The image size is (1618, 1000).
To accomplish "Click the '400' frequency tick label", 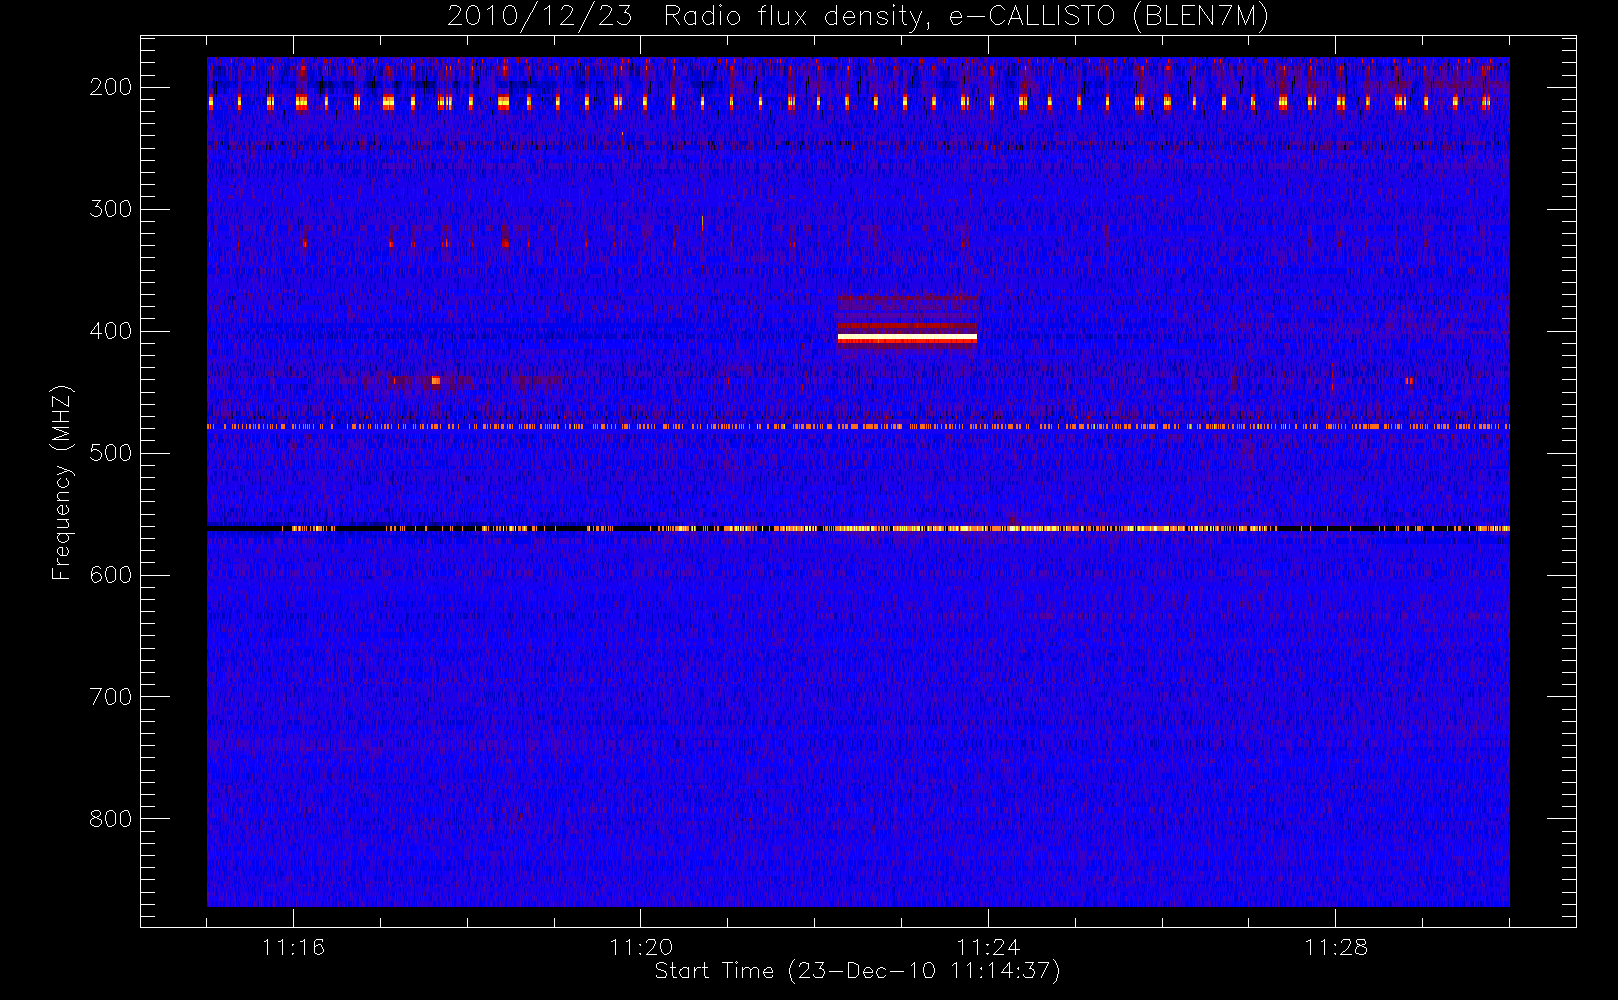I will tap(111, 331).
